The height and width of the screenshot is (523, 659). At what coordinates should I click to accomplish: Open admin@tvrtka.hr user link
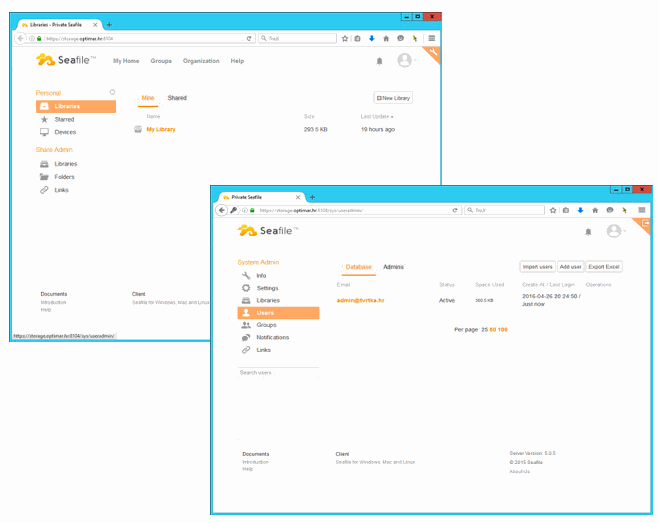point(361,301)
